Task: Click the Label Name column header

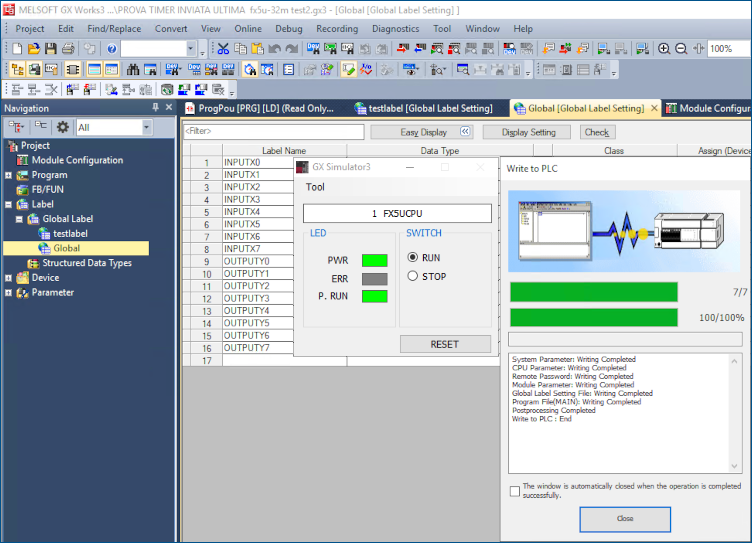Action: pyautogui.click(x=284, y=150)
